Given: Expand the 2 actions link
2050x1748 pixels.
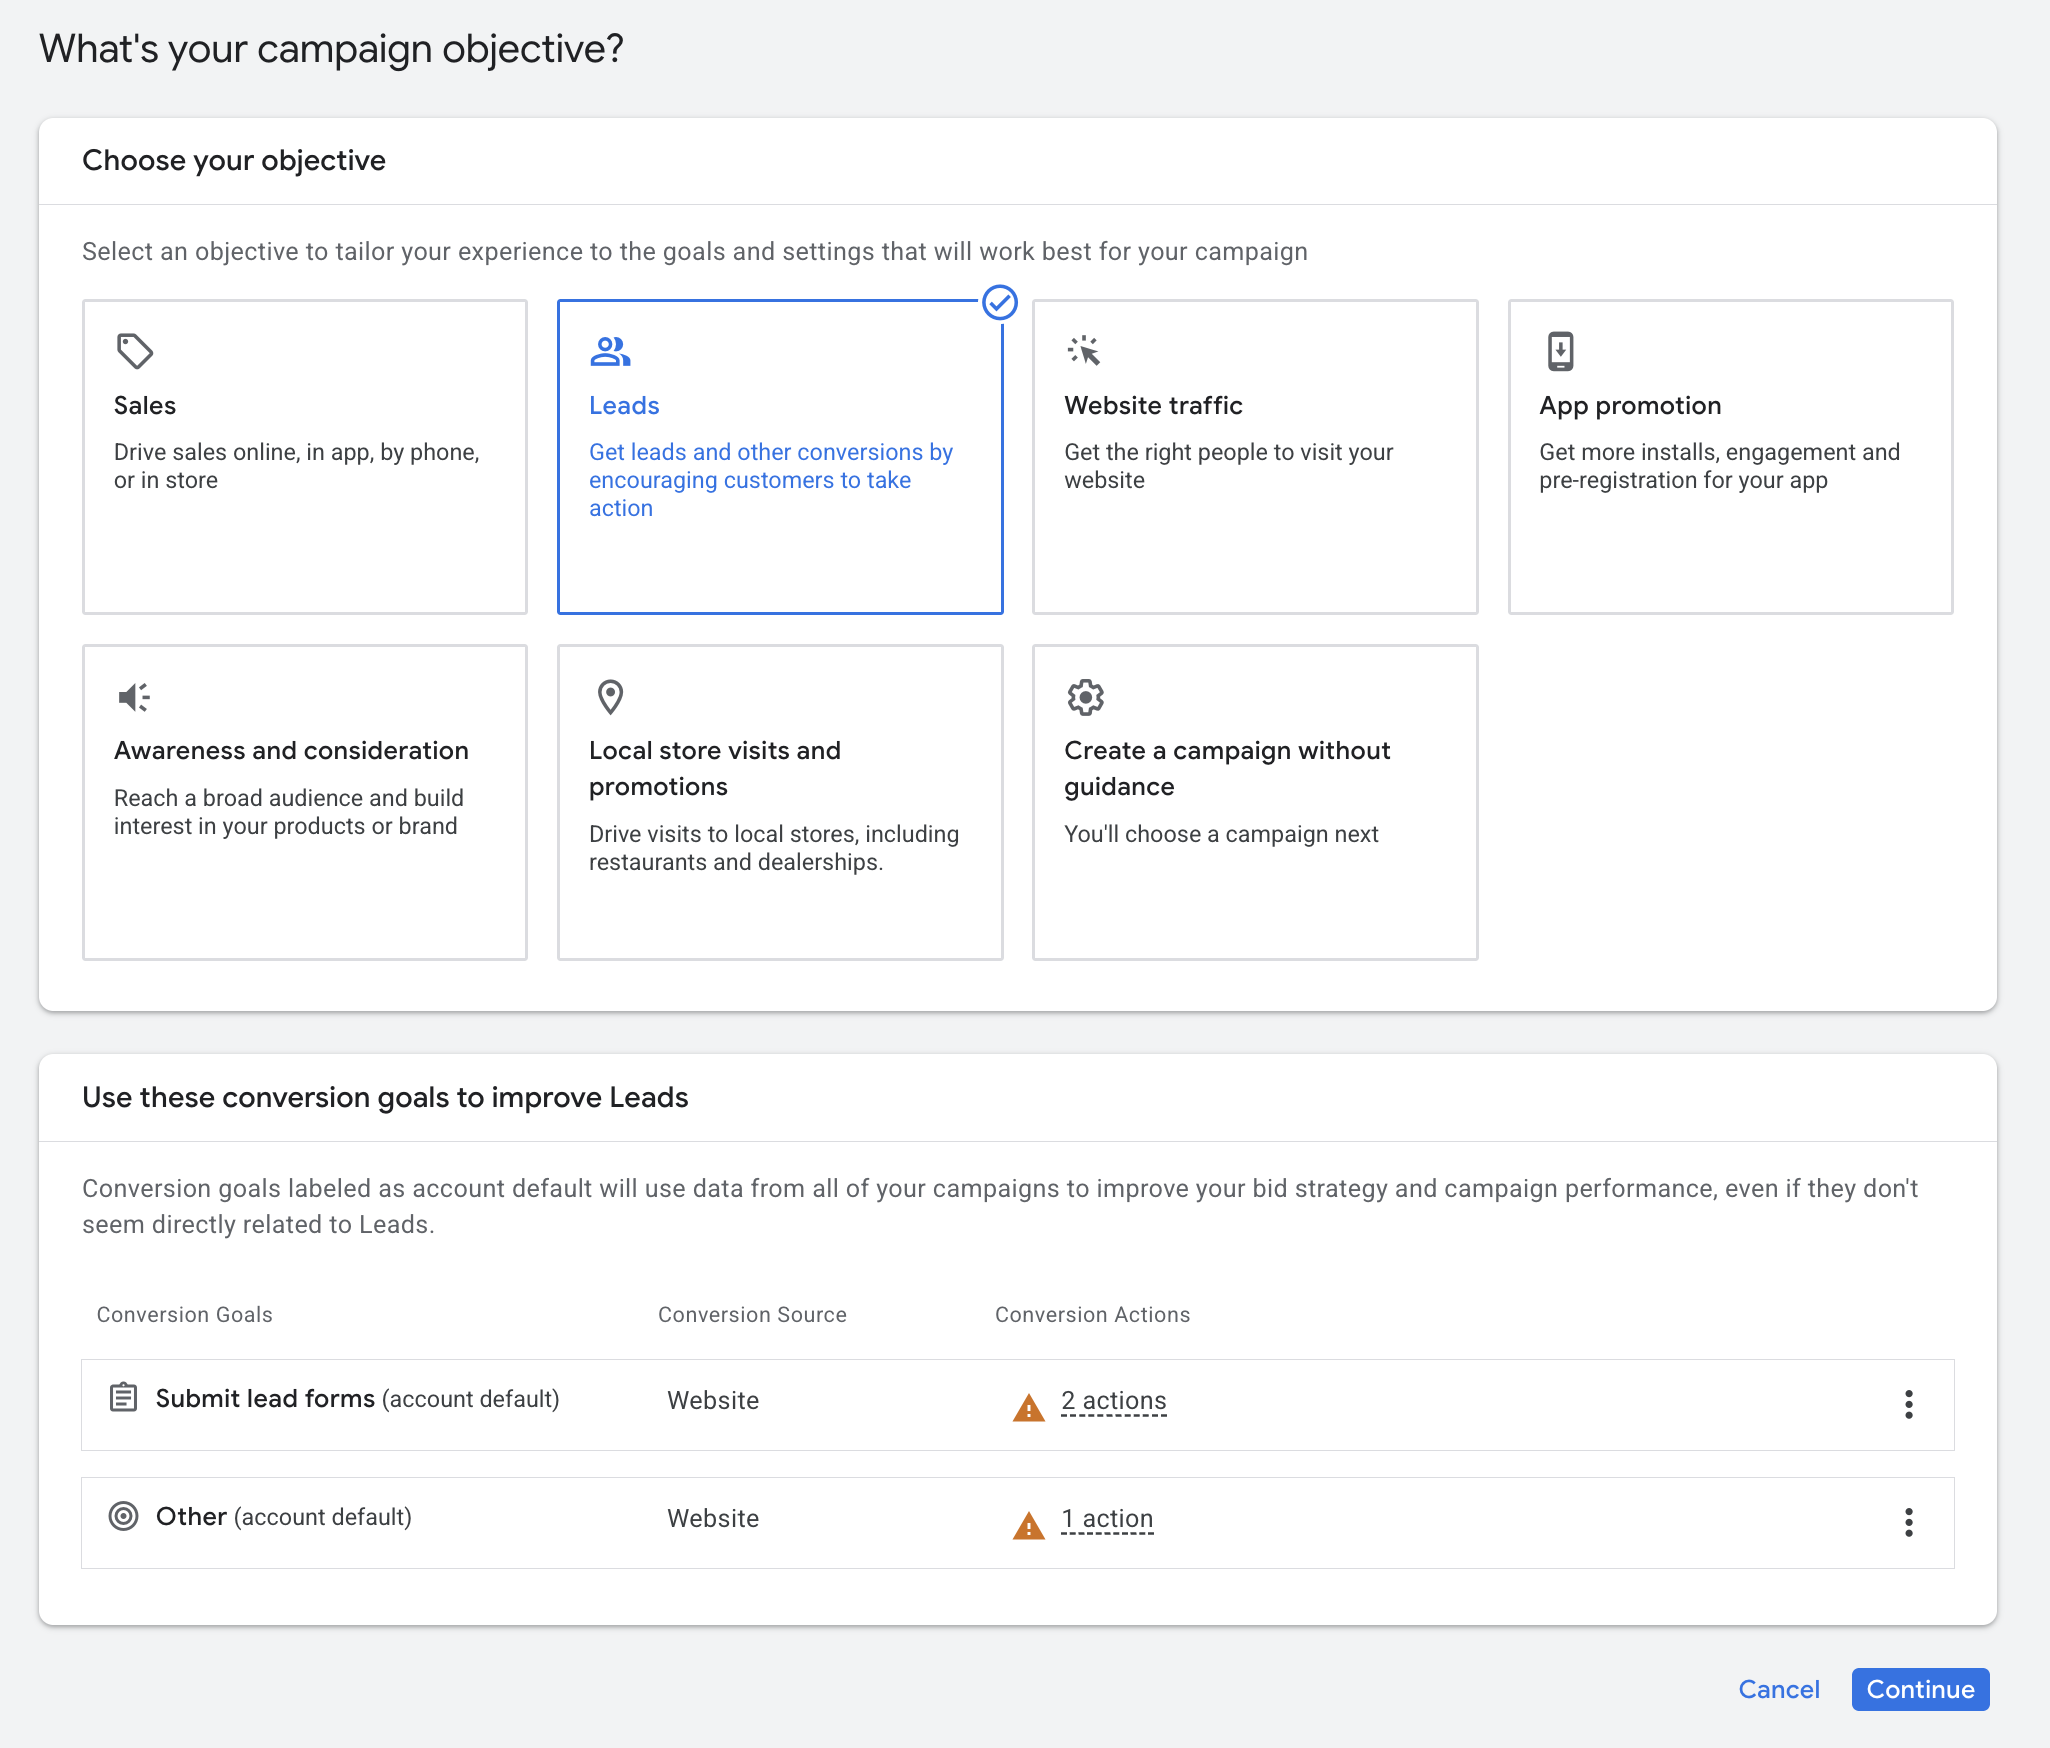Looking at the screenshot, I should (x=1113, y=1401).
